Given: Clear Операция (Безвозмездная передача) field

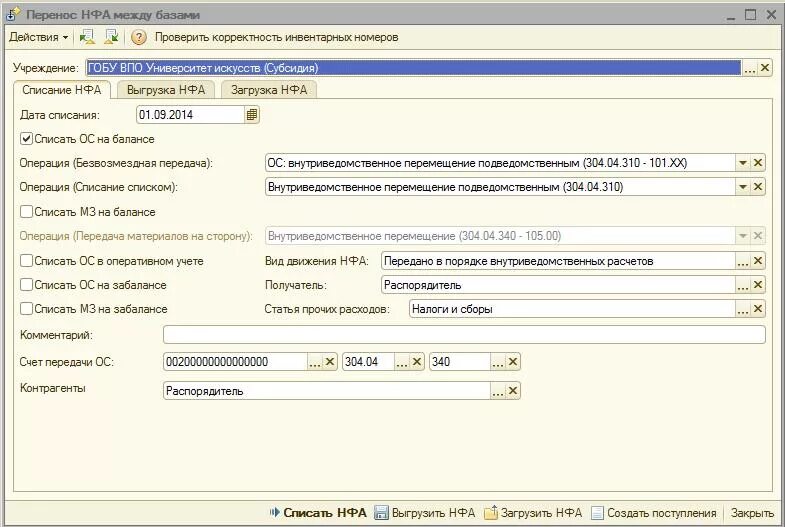Looking at the screenshot, I should (x=758, y=163).
